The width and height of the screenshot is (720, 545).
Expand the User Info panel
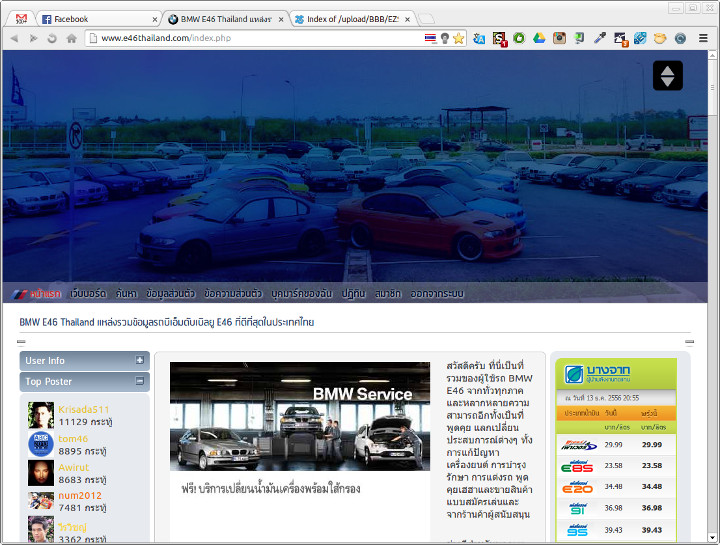pyautogui.click(x=140, y=360)
